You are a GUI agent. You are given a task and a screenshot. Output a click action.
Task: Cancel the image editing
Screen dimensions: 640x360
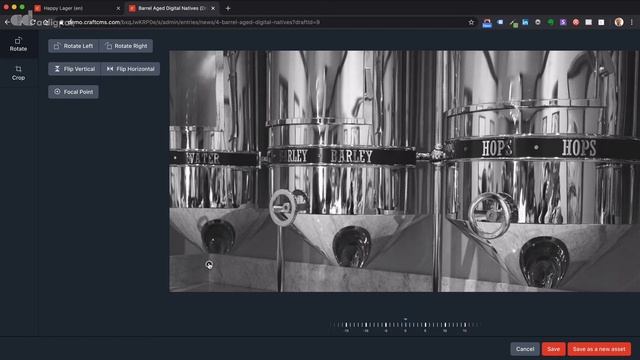tap(524, 349)
